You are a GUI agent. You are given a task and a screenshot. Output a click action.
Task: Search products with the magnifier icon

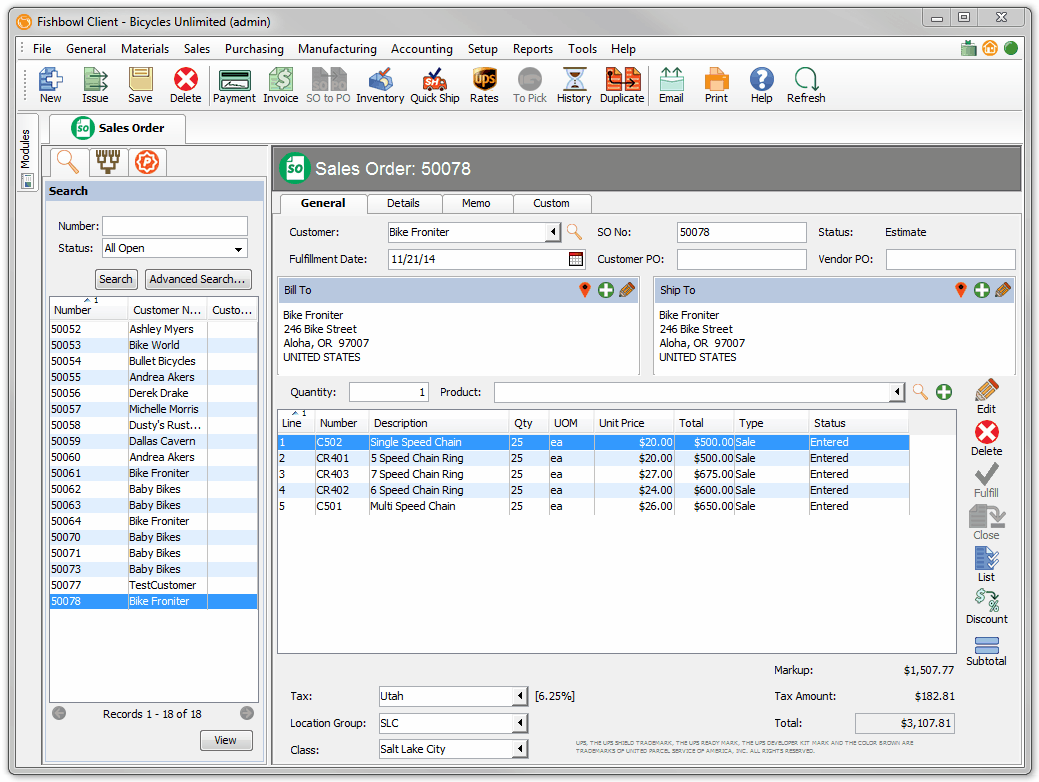click(920, 392)
